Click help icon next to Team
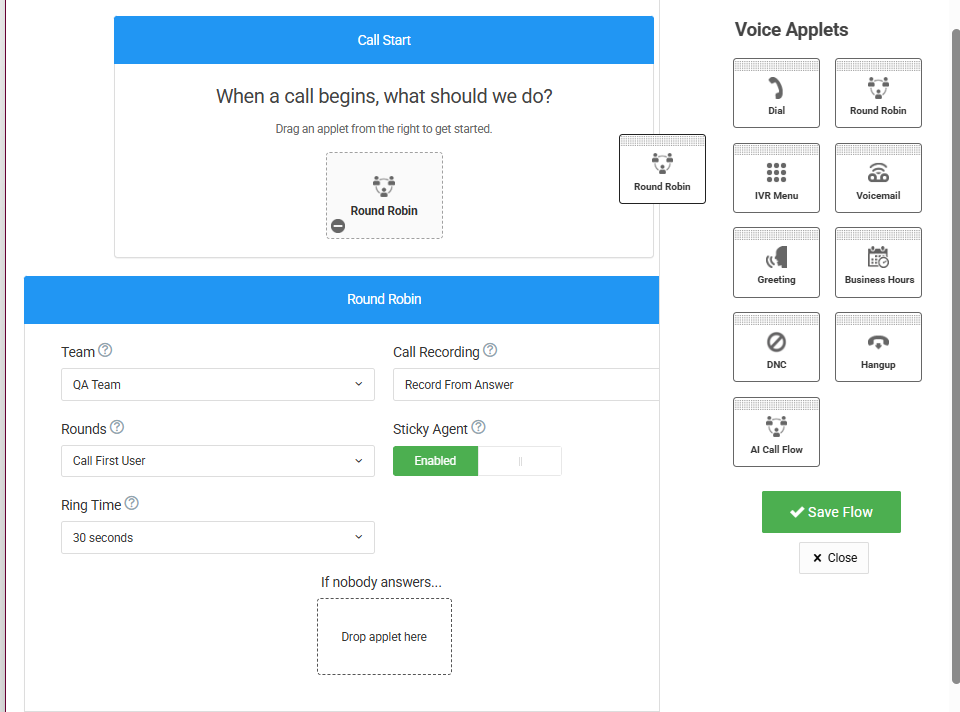The image size is (960, 712). click(x=105, y=351)
